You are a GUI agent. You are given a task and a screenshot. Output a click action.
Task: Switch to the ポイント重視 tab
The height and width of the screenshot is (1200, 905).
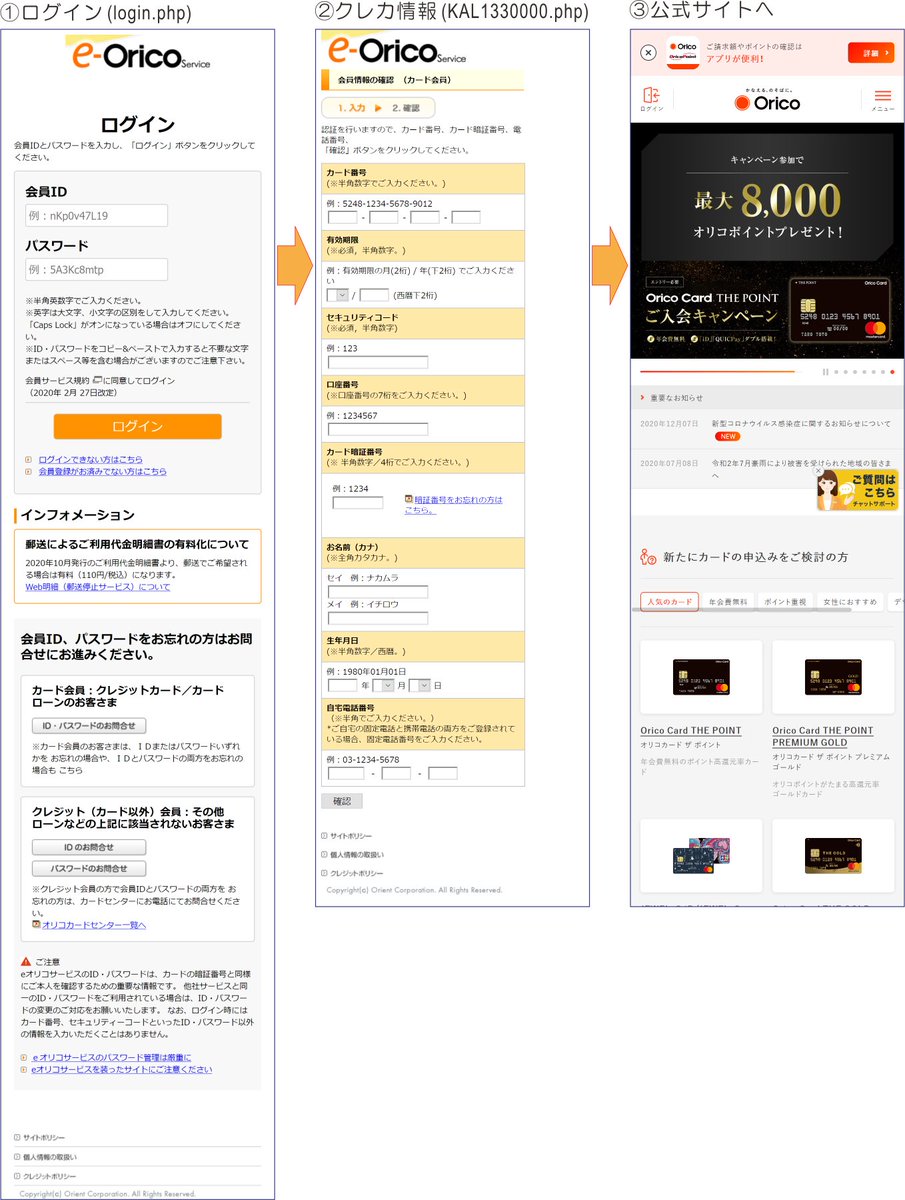(785, 602)
